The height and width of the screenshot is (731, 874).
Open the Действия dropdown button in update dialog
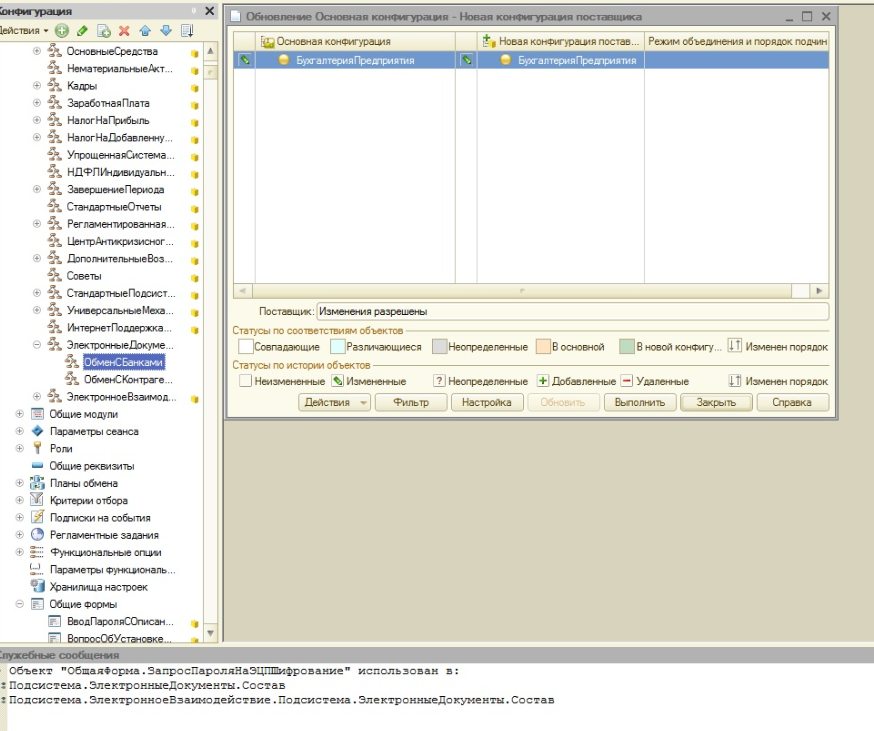334,402
